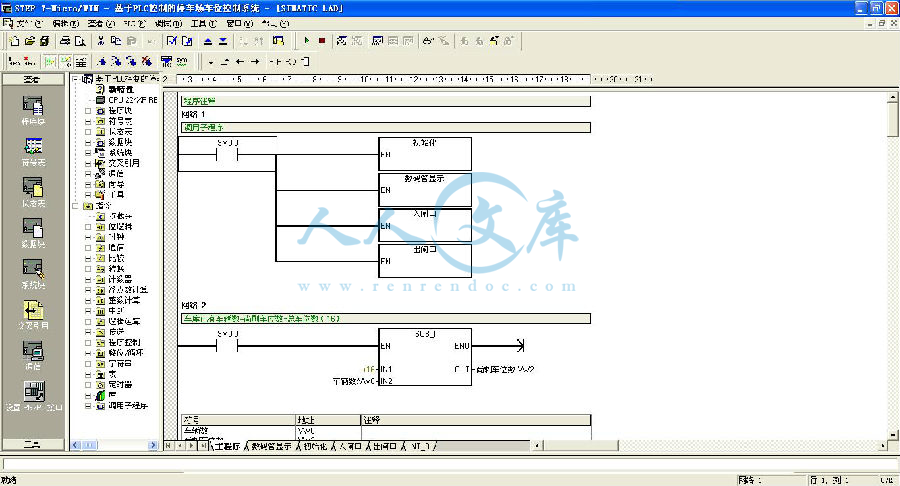The width and height of the screenshot is (900, 486).
Task: Open 程序块 in the navigation bar
Action: coord(33,111)
